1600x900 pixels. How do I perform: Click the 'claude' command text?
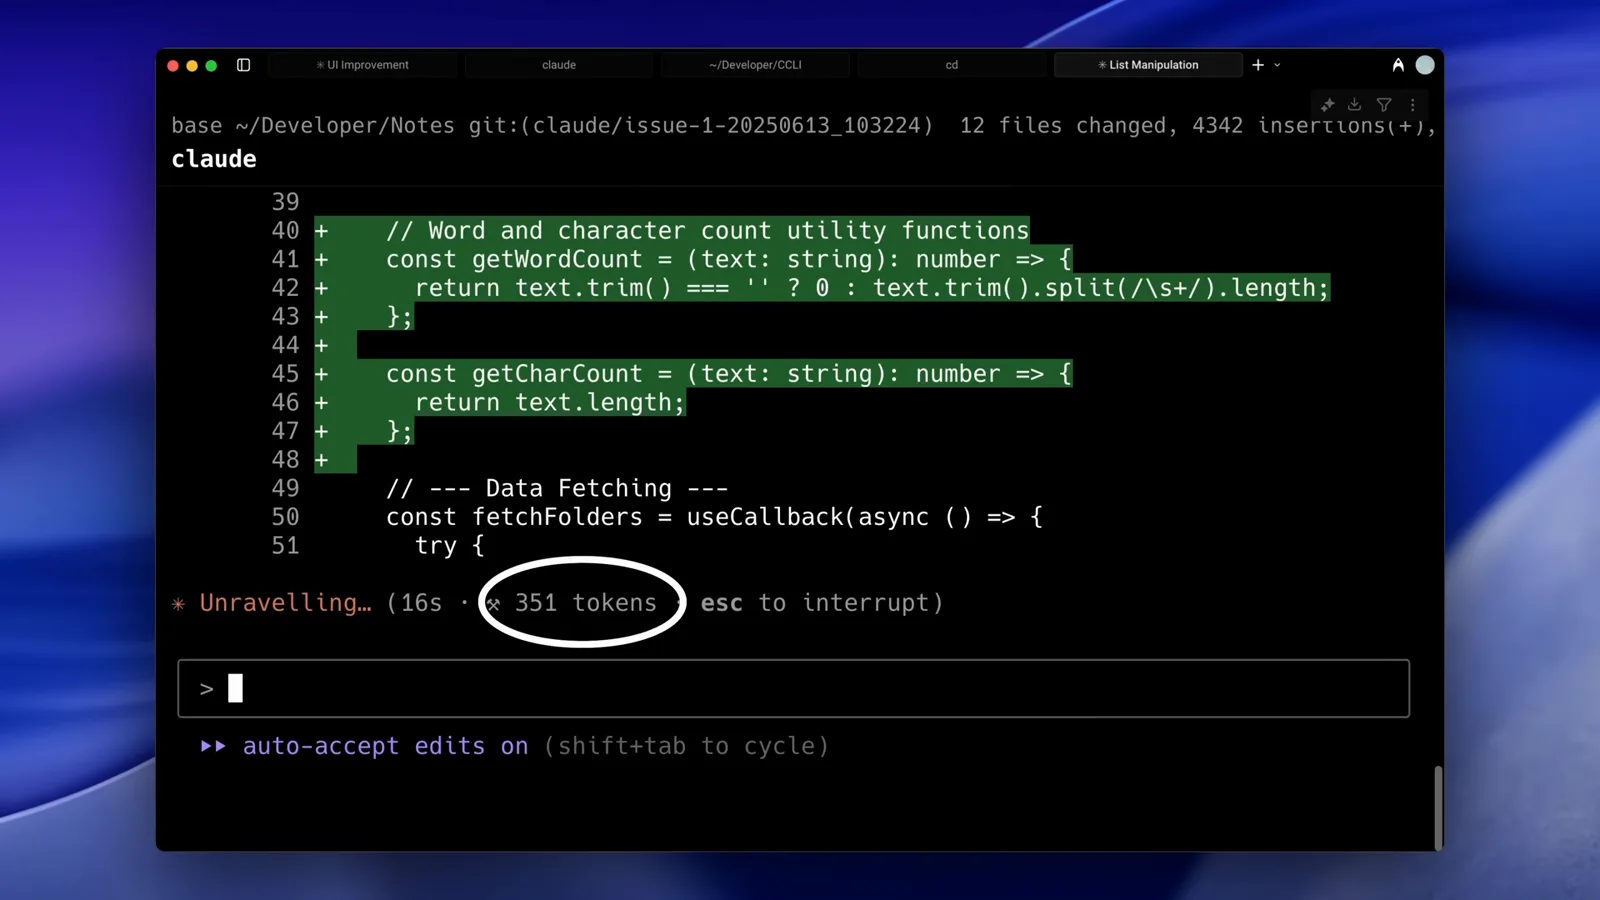[x=214, y=159]
